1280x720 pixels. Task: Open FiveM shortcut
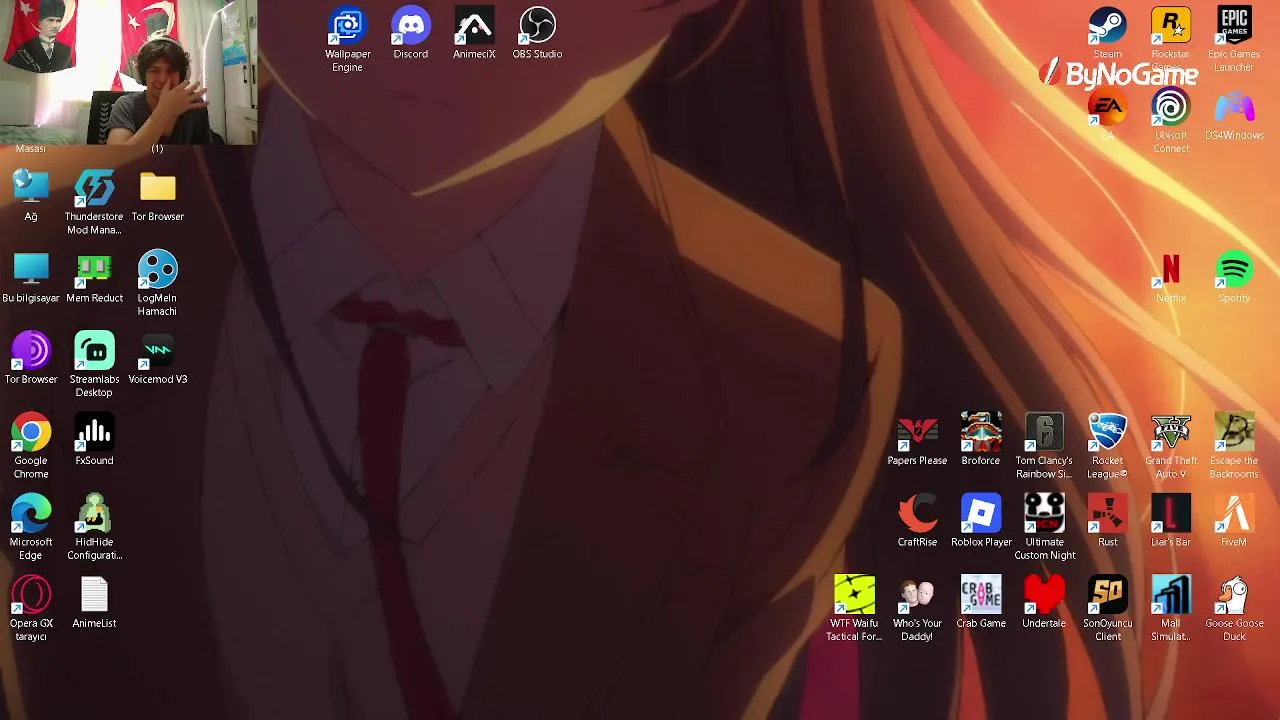pyautogui.click(x=1234, y=514)
